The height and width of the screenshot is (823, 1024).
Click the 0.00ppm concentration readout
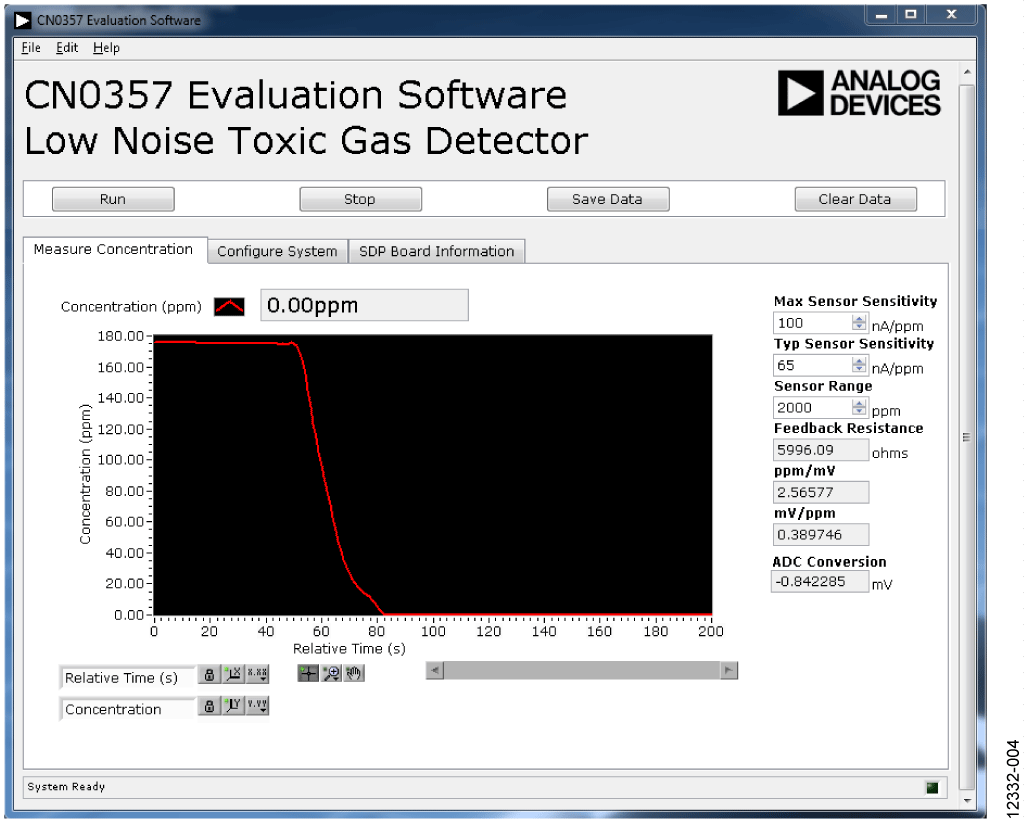(x=364, y=305)
